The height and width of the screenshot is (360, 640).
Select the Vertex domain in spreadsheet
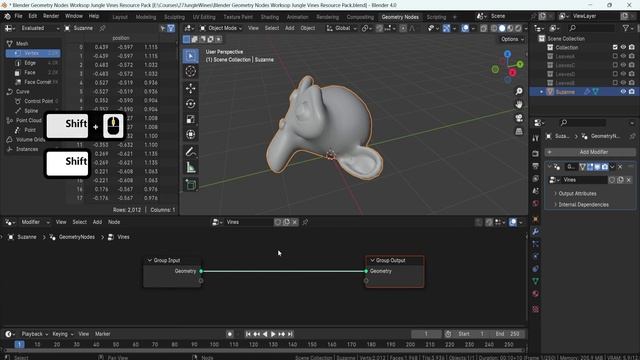click(x=33, y=53)
